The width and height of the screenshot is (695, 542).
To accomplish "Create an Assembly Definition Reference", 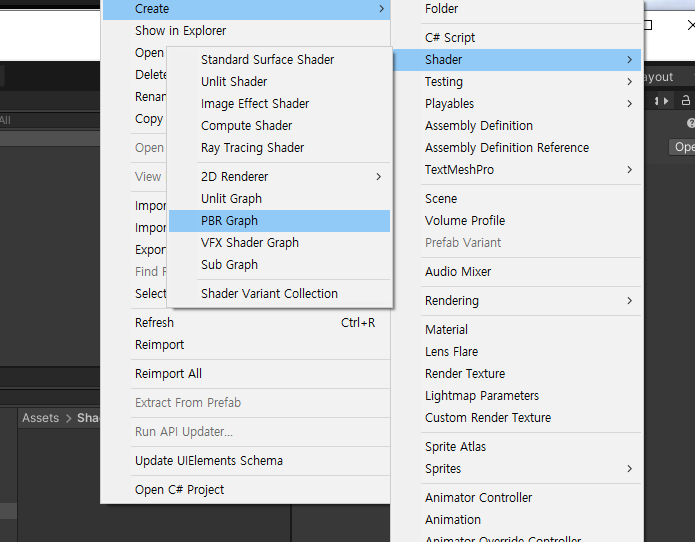I will click(x=517, y=148).
